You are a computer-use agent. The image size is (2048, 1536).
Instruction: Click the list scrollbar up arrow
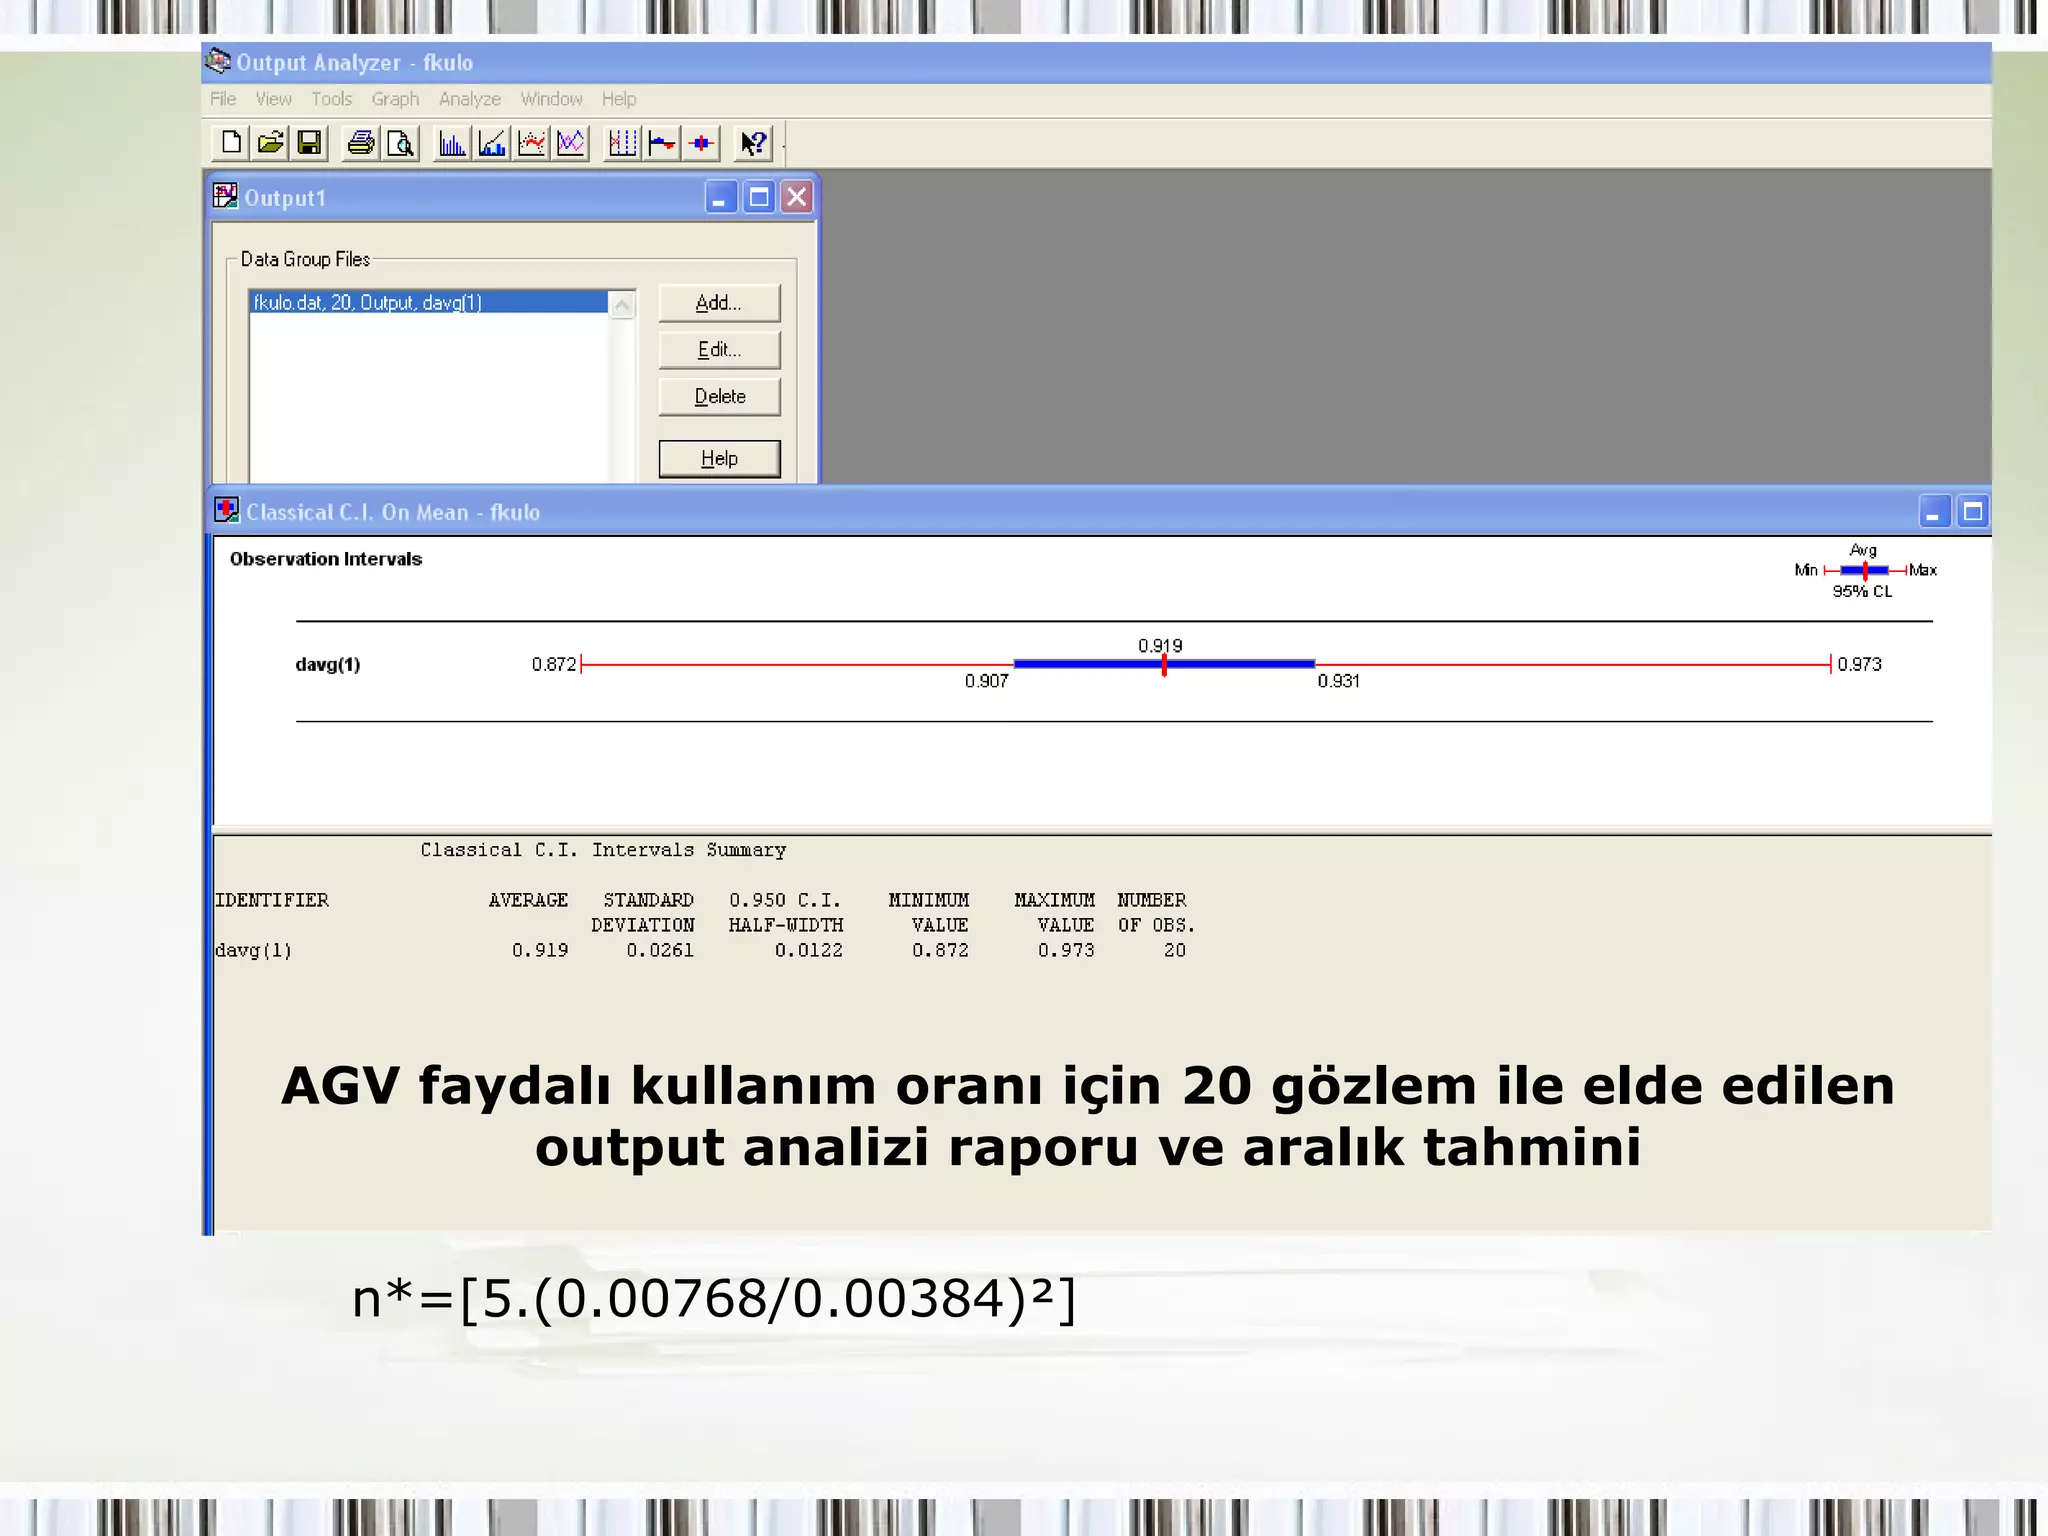(622, 304)
